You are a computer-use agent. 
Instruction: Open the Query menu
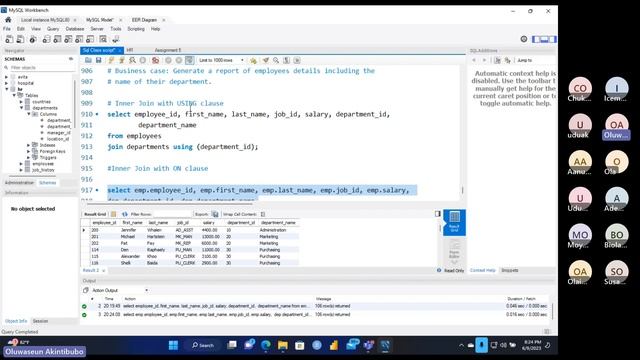(x=53, y=29)
